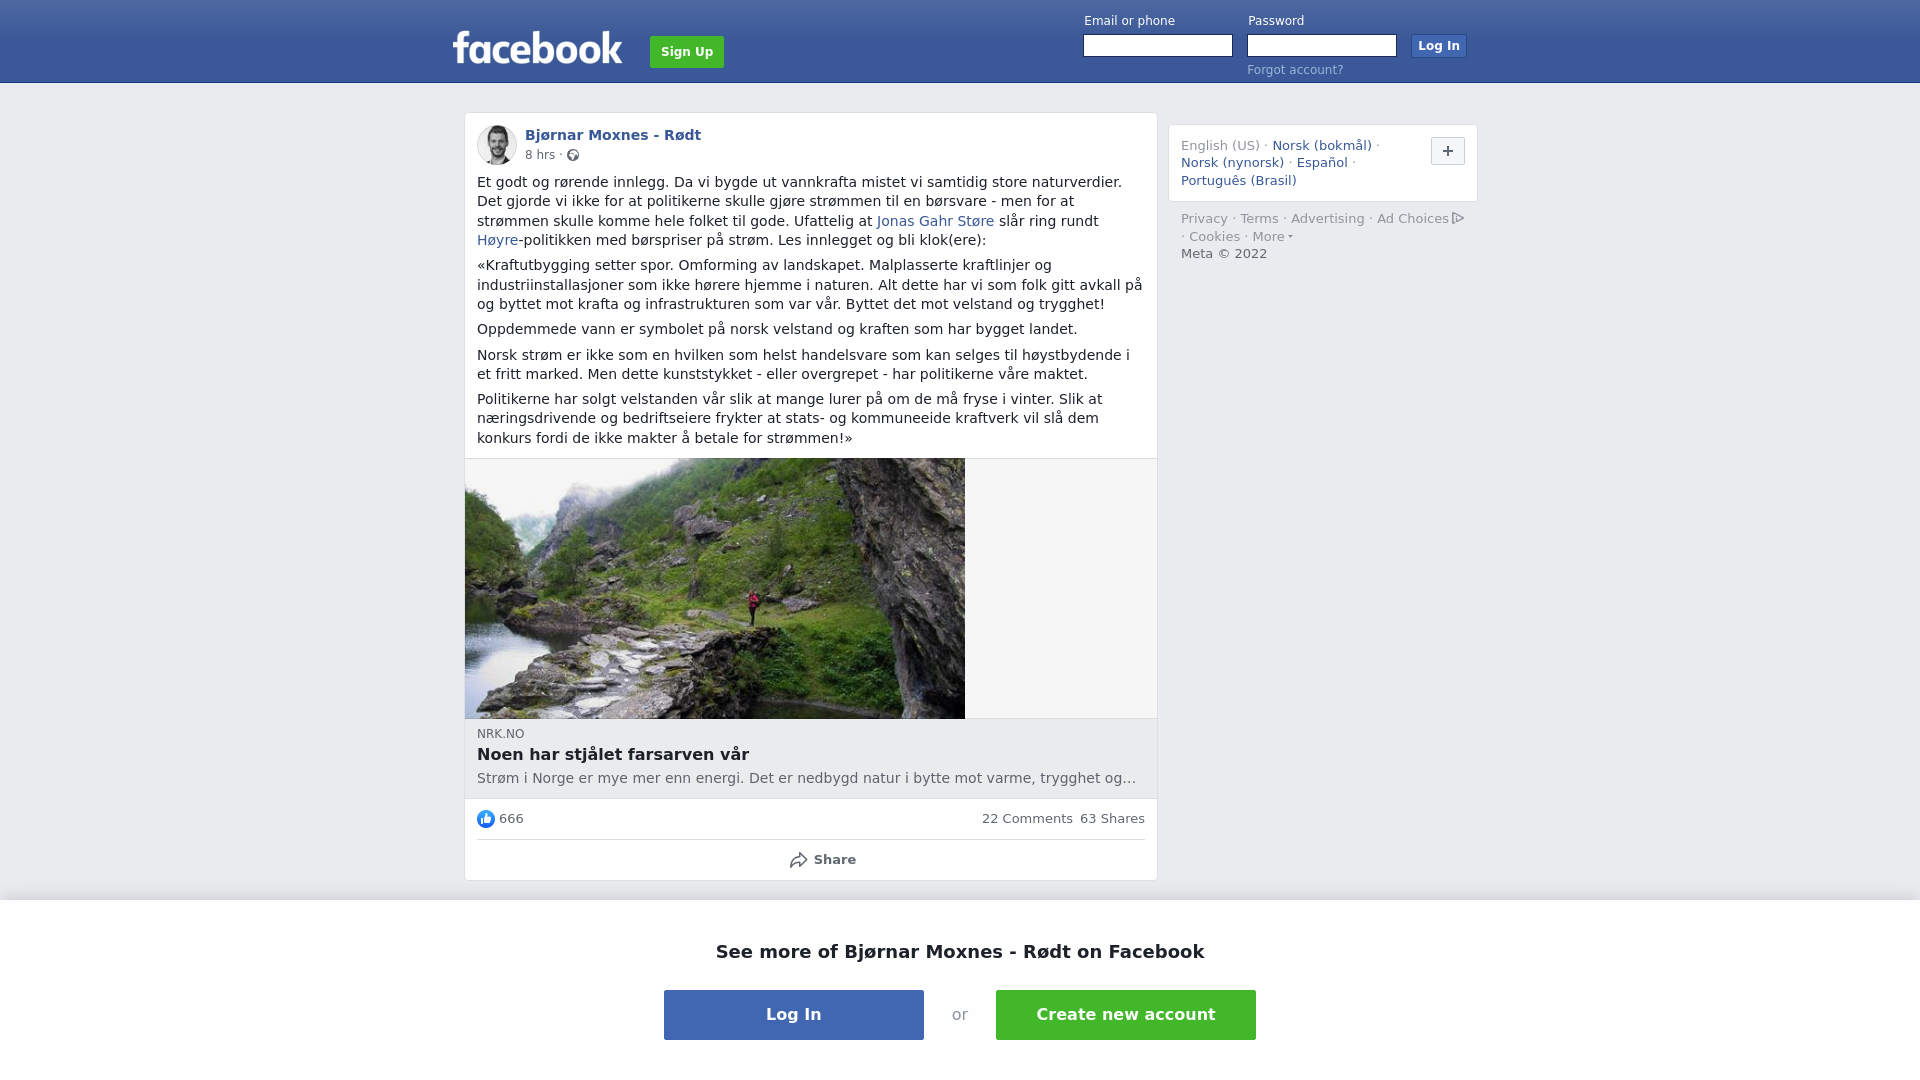The width and height of the screenshot is (1920, 1080).
Task: Click Log In in the header
Action: [x=1439, y=46]
